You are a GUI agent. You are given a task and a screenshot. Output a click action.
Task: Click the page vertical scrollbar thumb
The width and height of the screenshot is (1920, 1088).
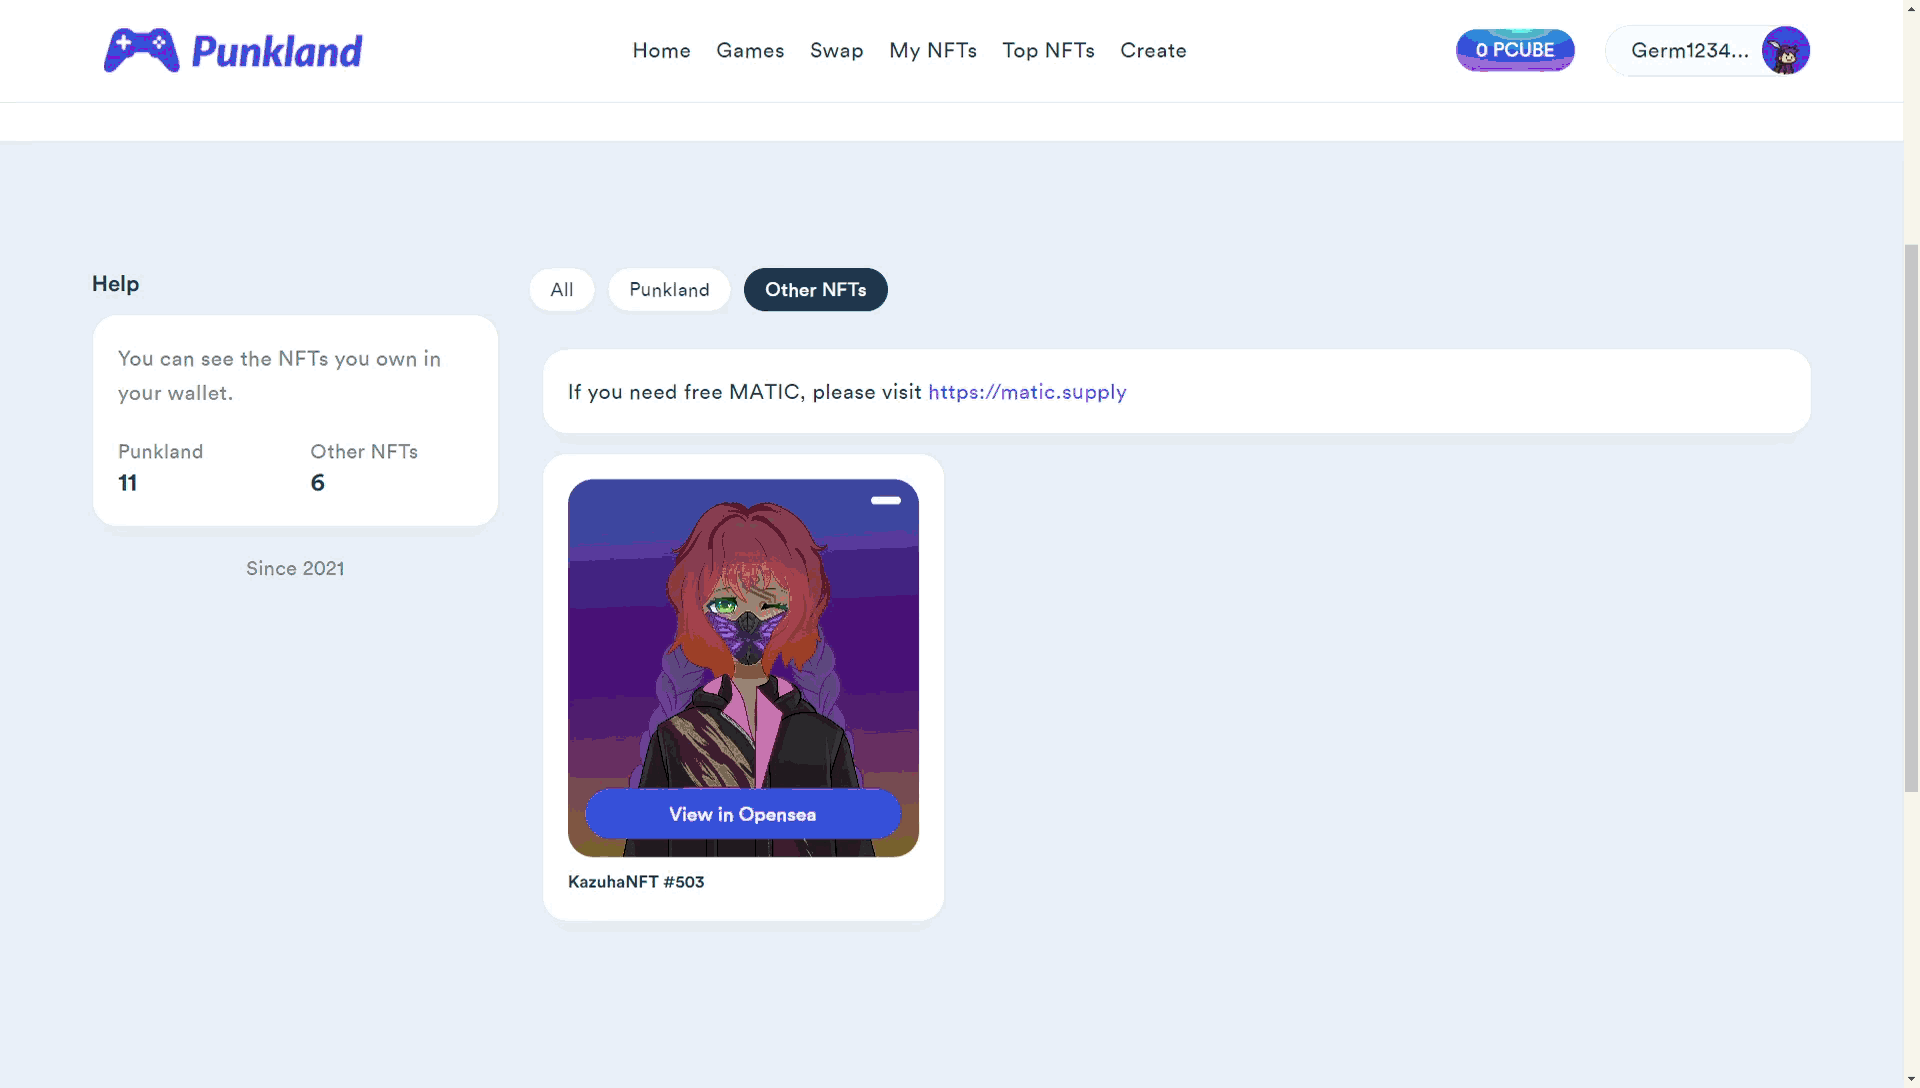click(x=1911, y=518)
